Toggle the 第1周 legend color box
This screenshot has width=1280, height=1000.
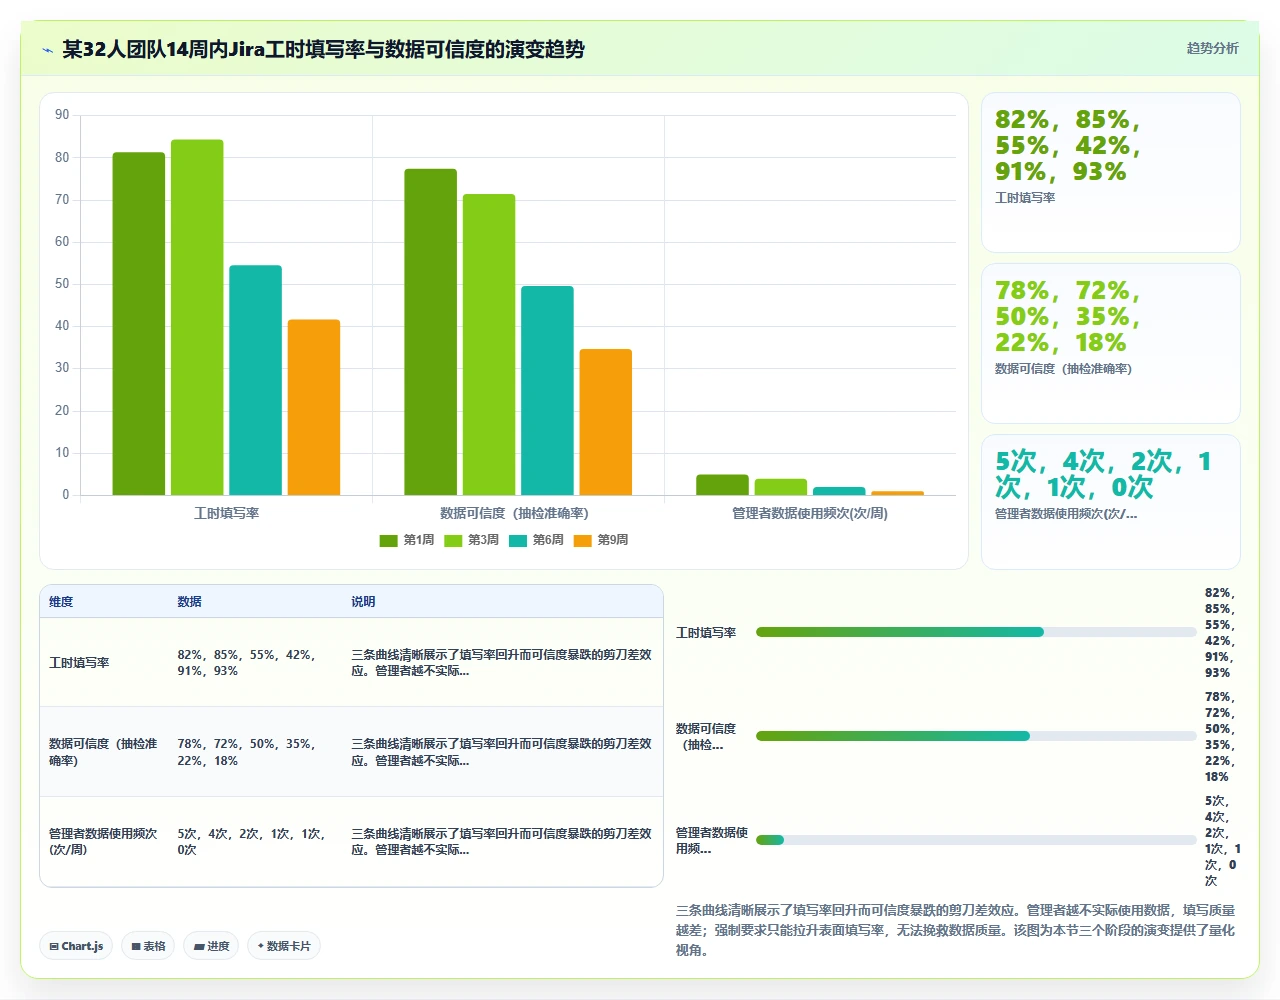tap(389, 541)
